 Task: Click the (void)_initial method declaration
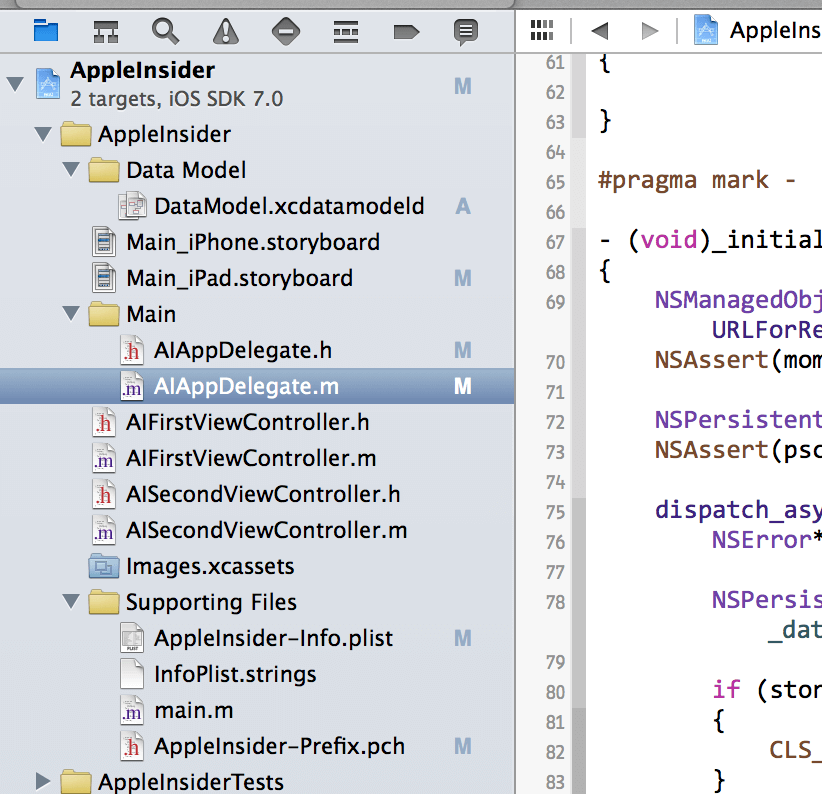tap(710, 240)
